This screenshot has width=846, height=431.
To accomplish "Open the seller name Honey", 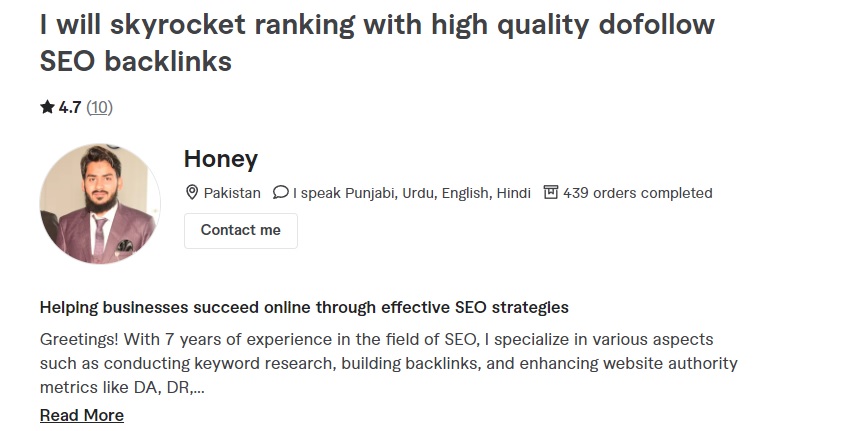I will pos(221,159).
